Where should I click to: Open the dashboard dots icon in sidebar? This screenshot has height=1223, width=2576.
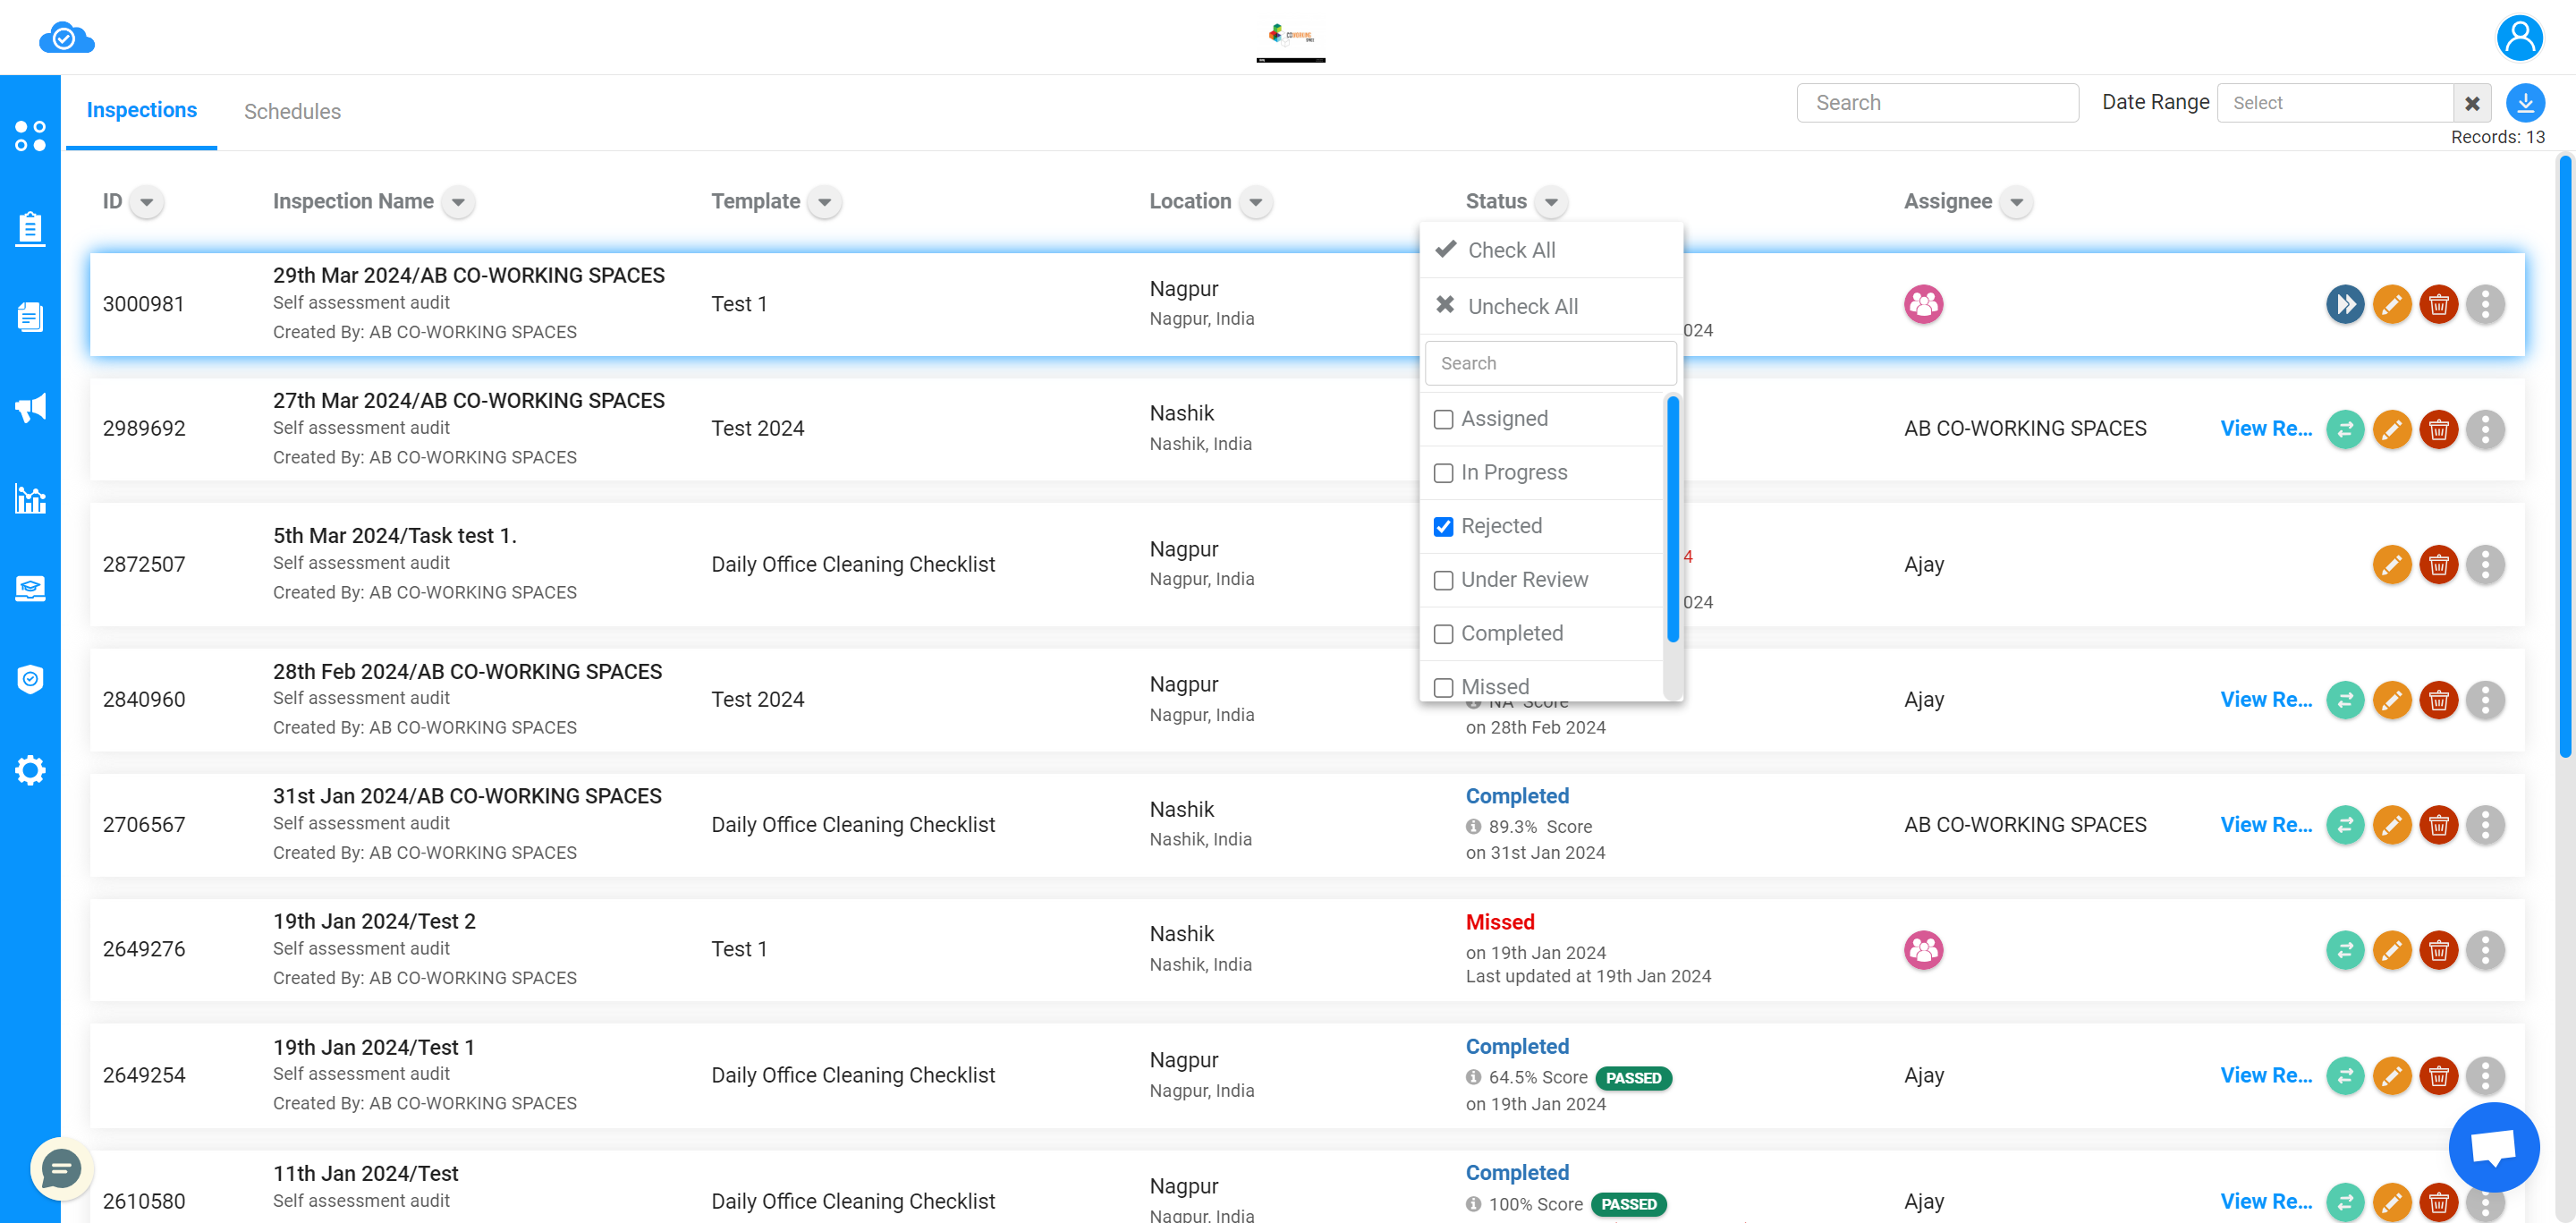[x=30, y=136]
